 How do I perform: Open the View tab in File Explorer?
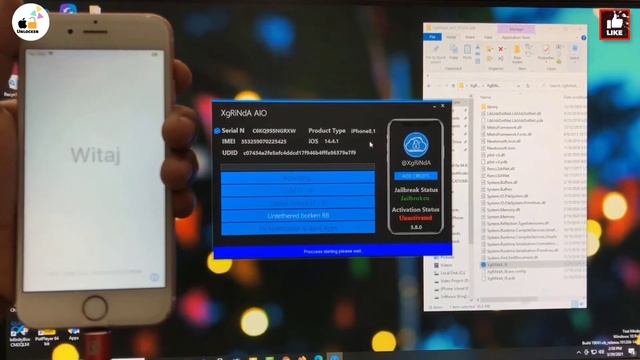click(x=488, y=37)
